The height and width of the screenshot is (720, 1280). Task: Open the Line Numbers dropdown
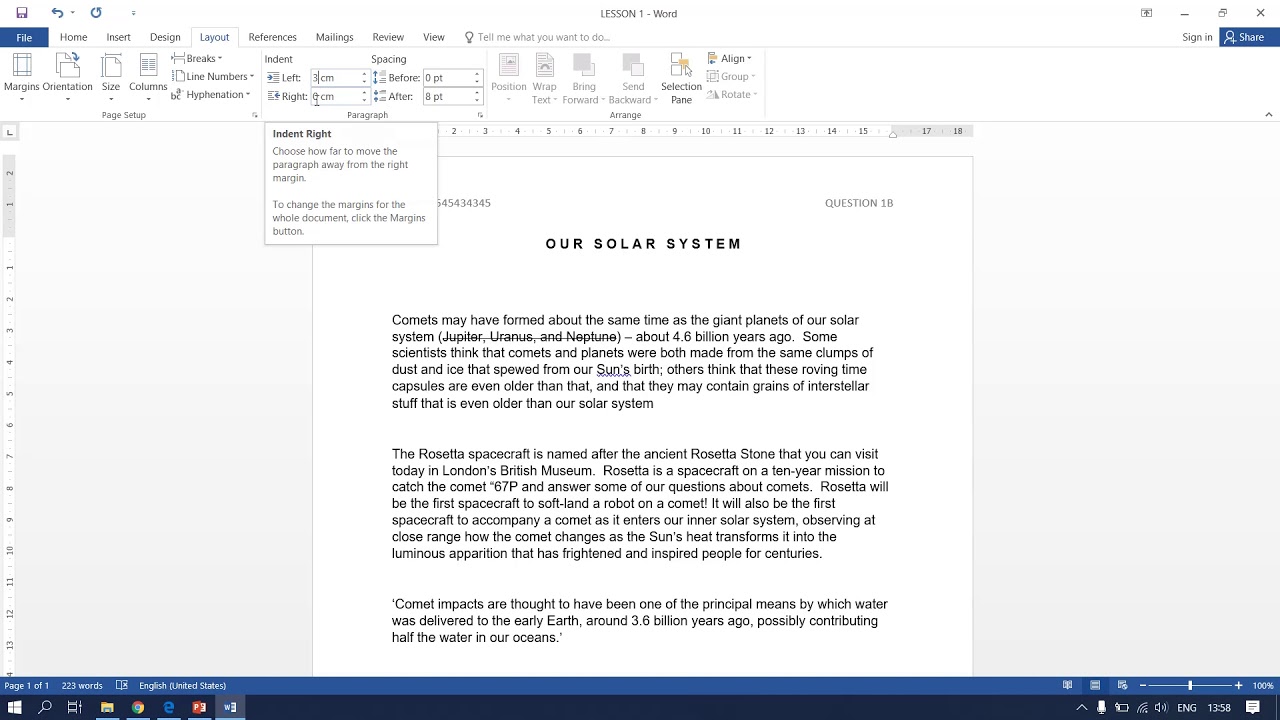pyautogui.click(x=212, y=77)
